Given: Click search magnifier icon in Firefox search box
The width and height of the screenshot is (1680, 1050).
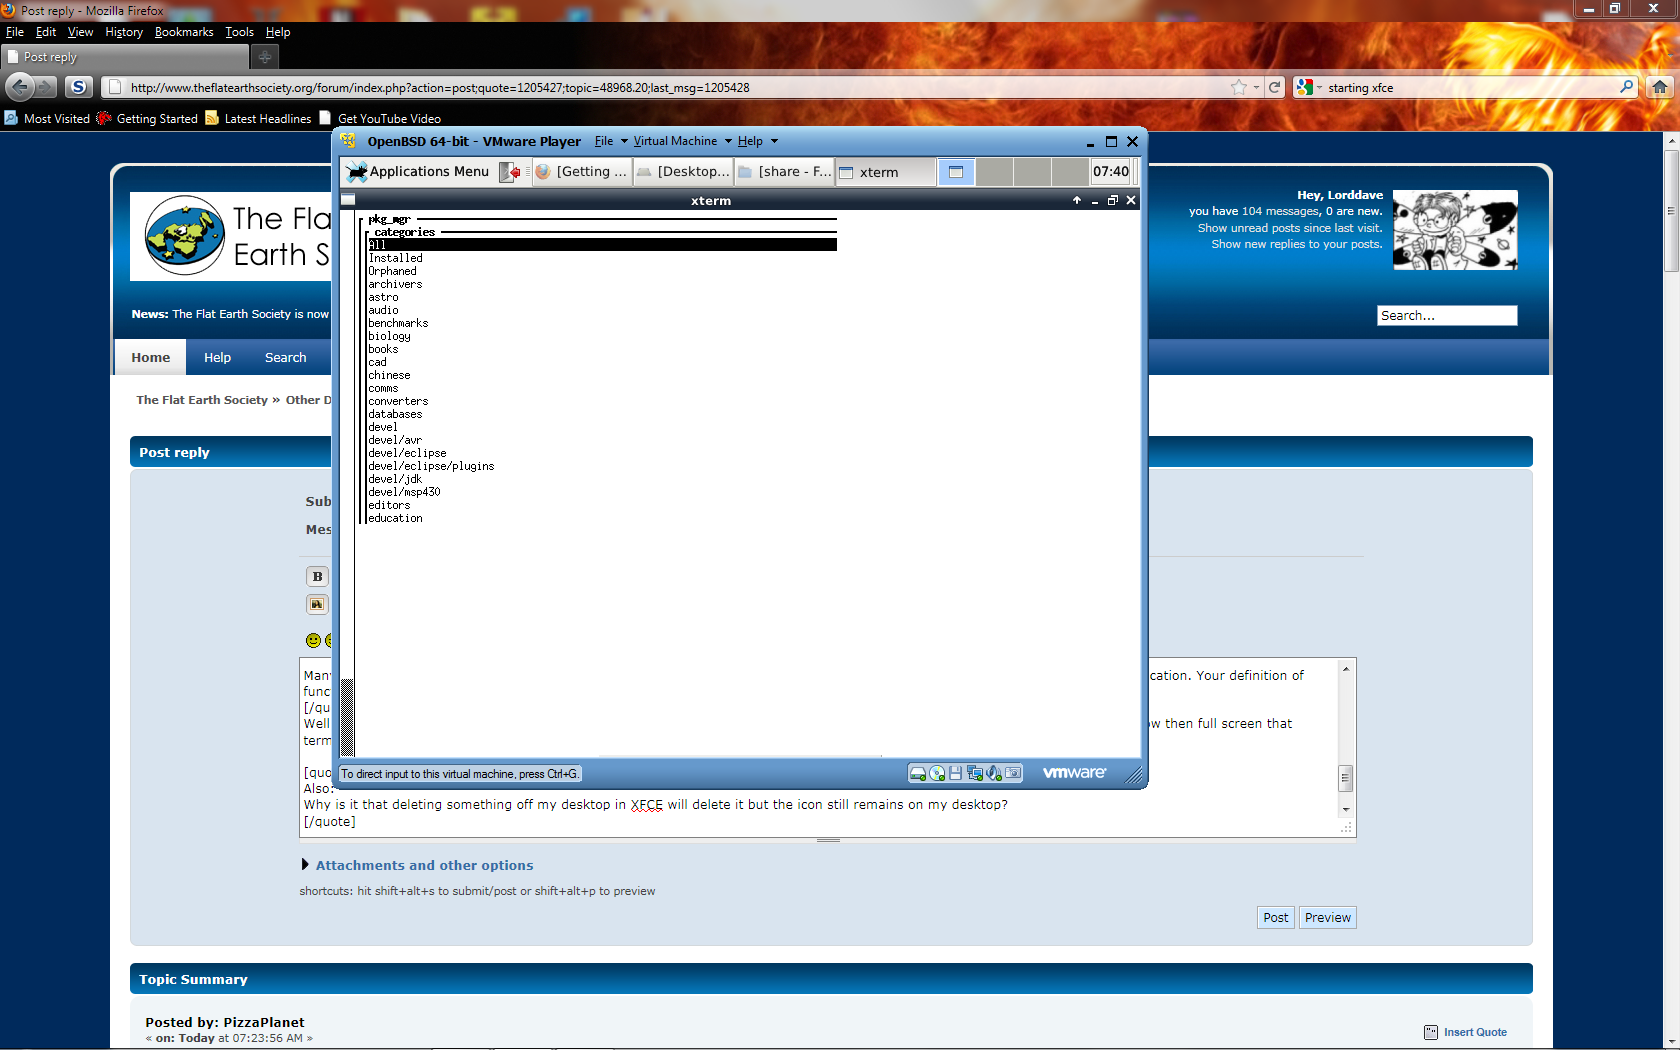Looking at the screenshot, I should (1627, 87).
